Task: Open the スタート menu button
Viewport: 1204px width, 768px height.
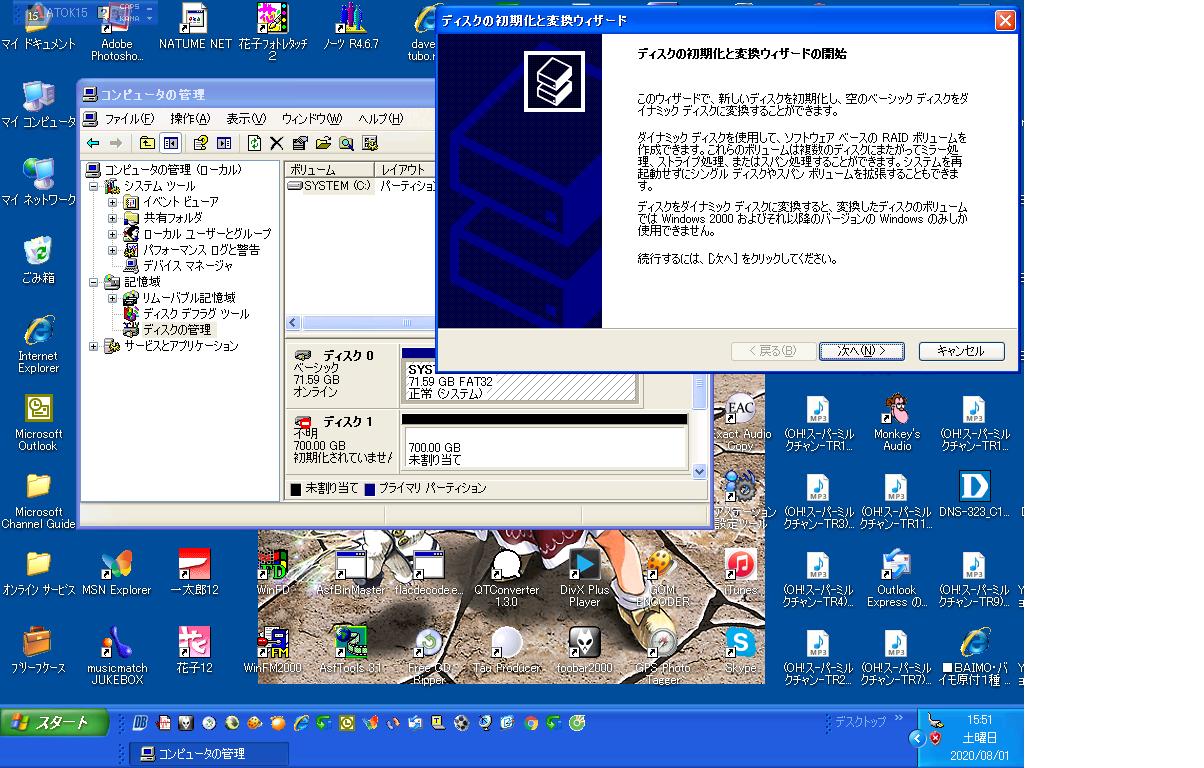Action: click(53, 722)
